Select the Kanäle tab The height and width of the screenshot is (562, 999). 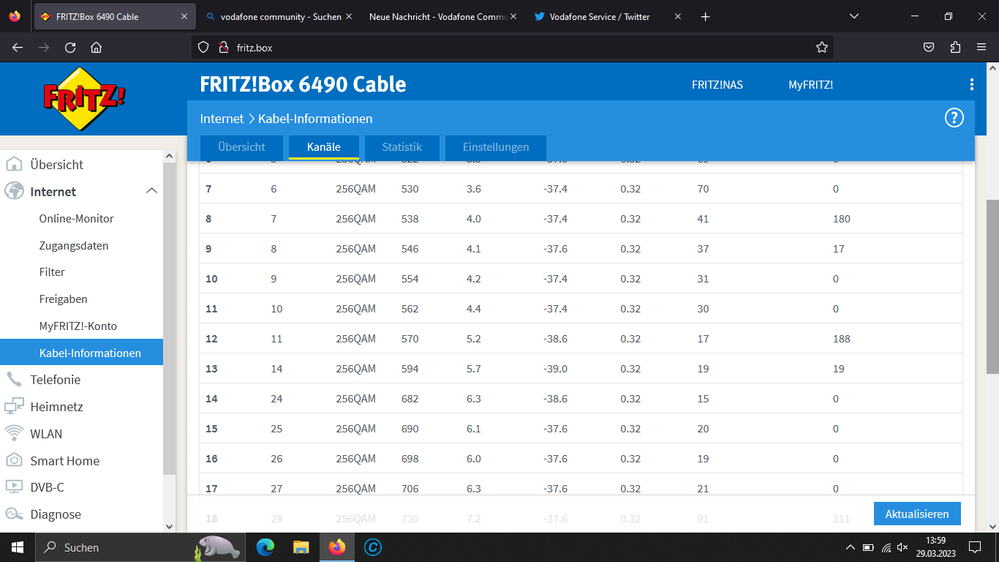[324, 147]
